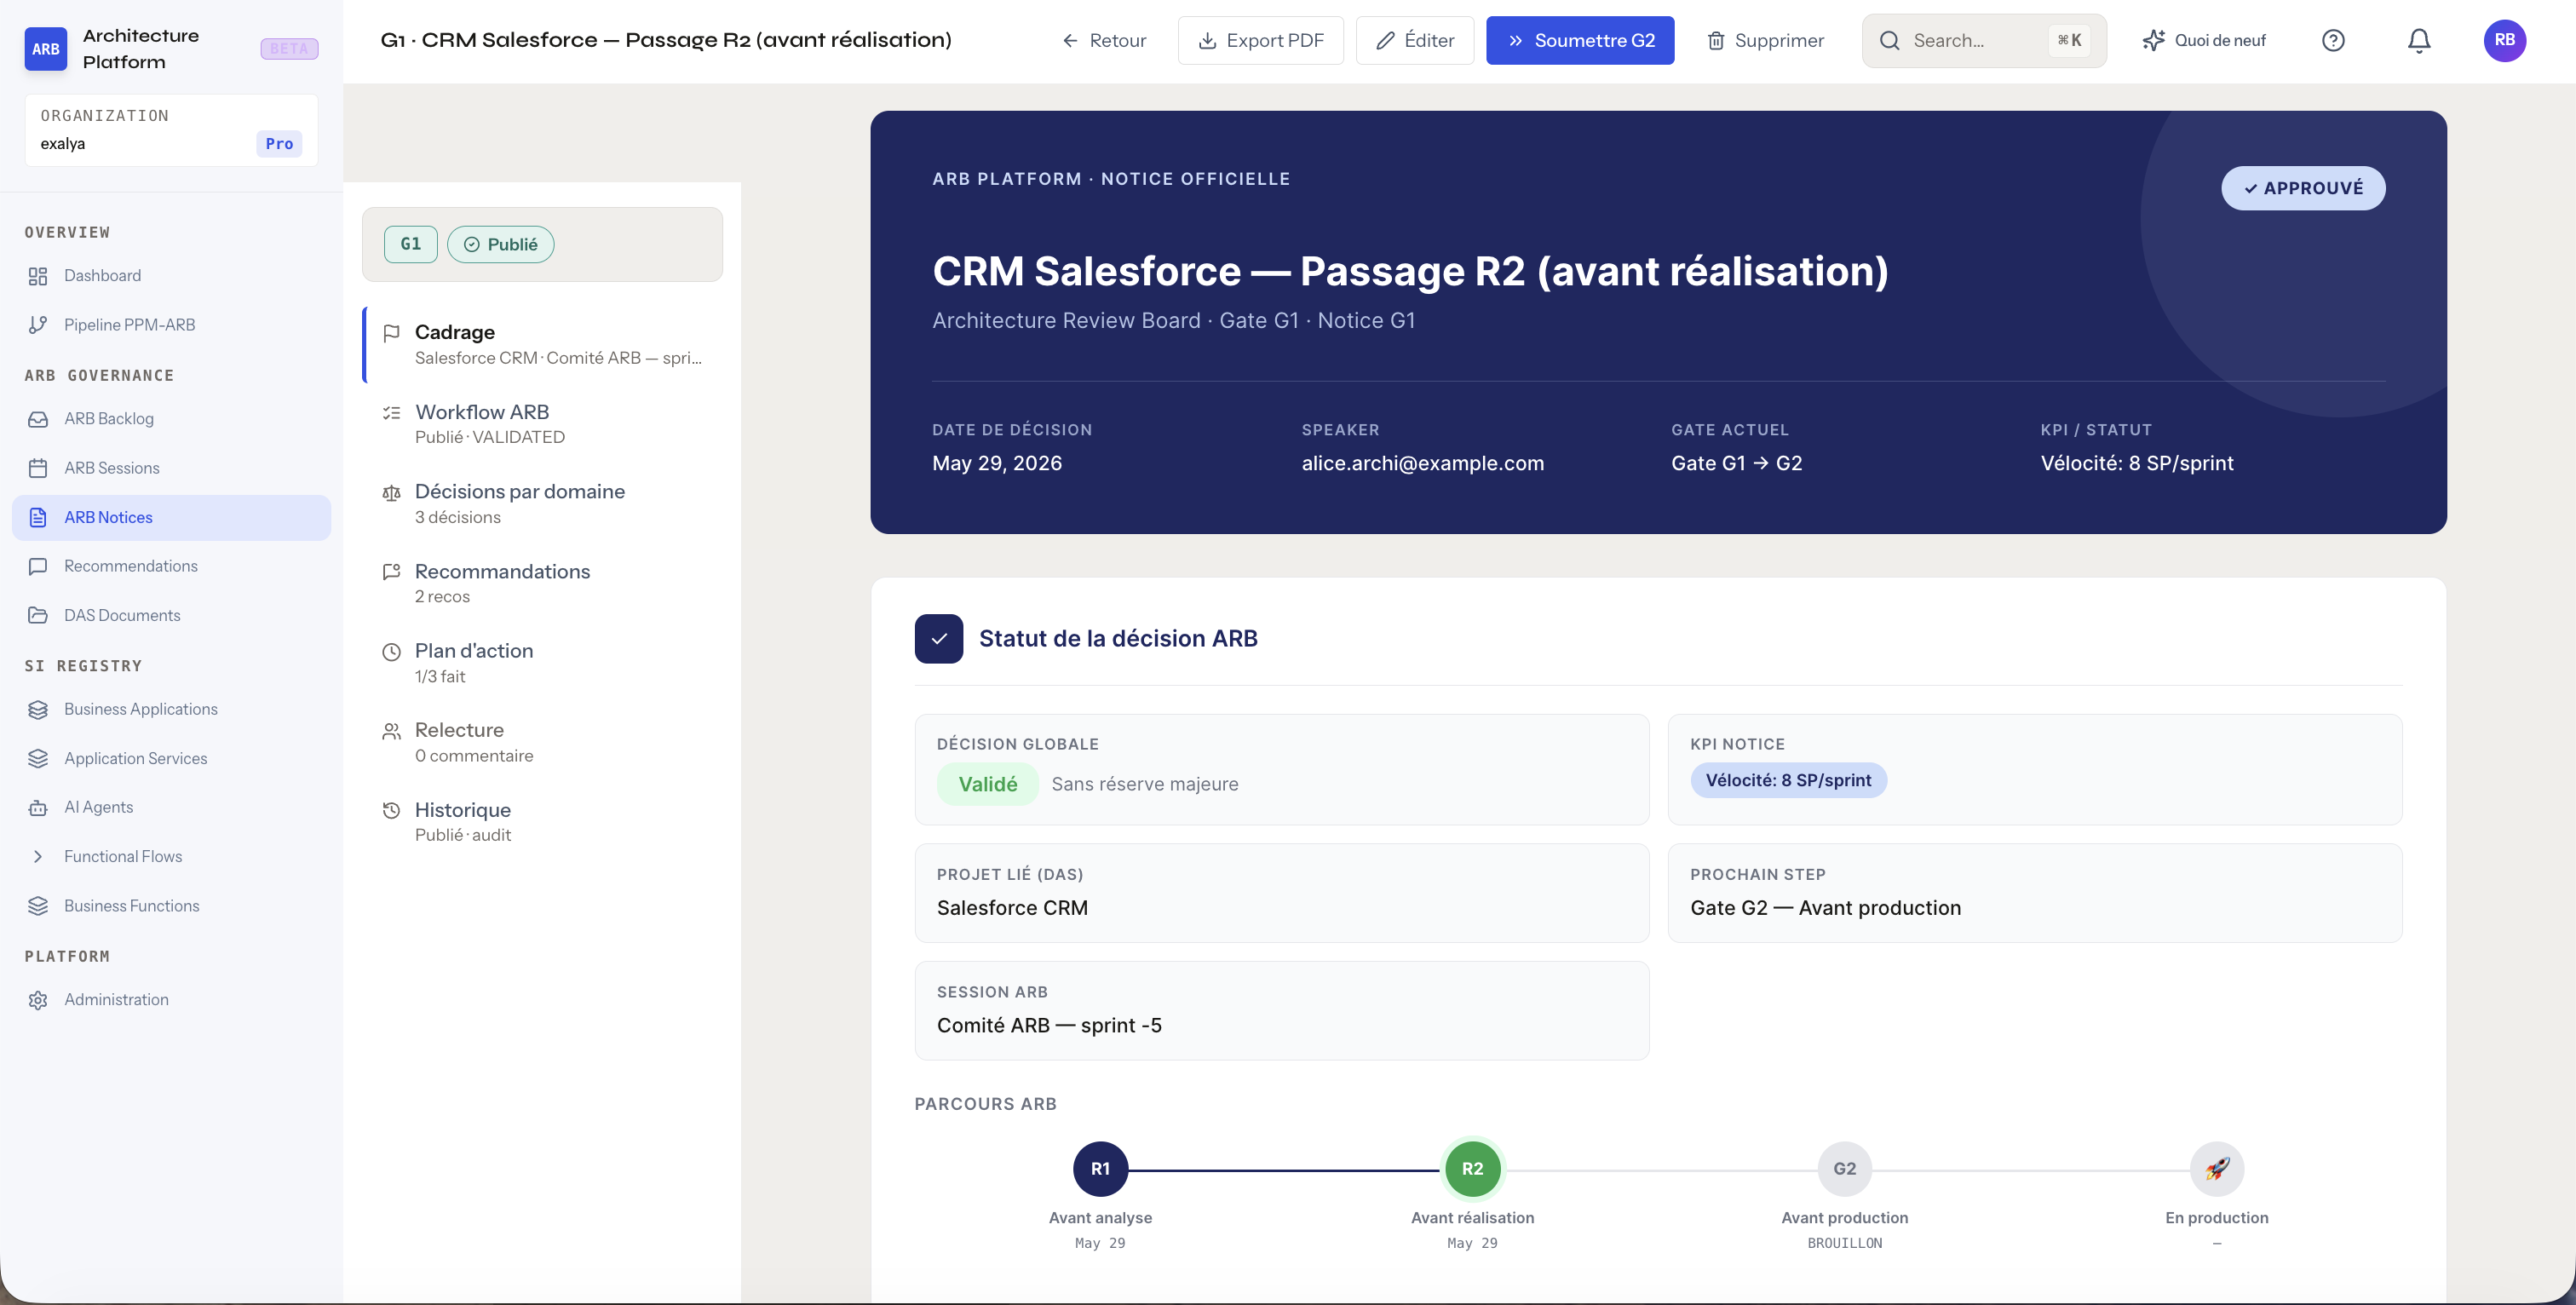Click the Cadrage flag icon
2576x1305 pixels.
[x=391, y=333]
